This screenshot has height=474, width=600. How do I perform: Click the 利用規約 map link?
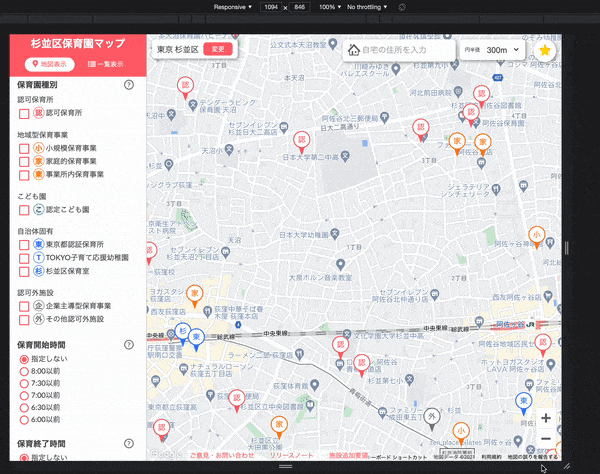pos(489,457)
